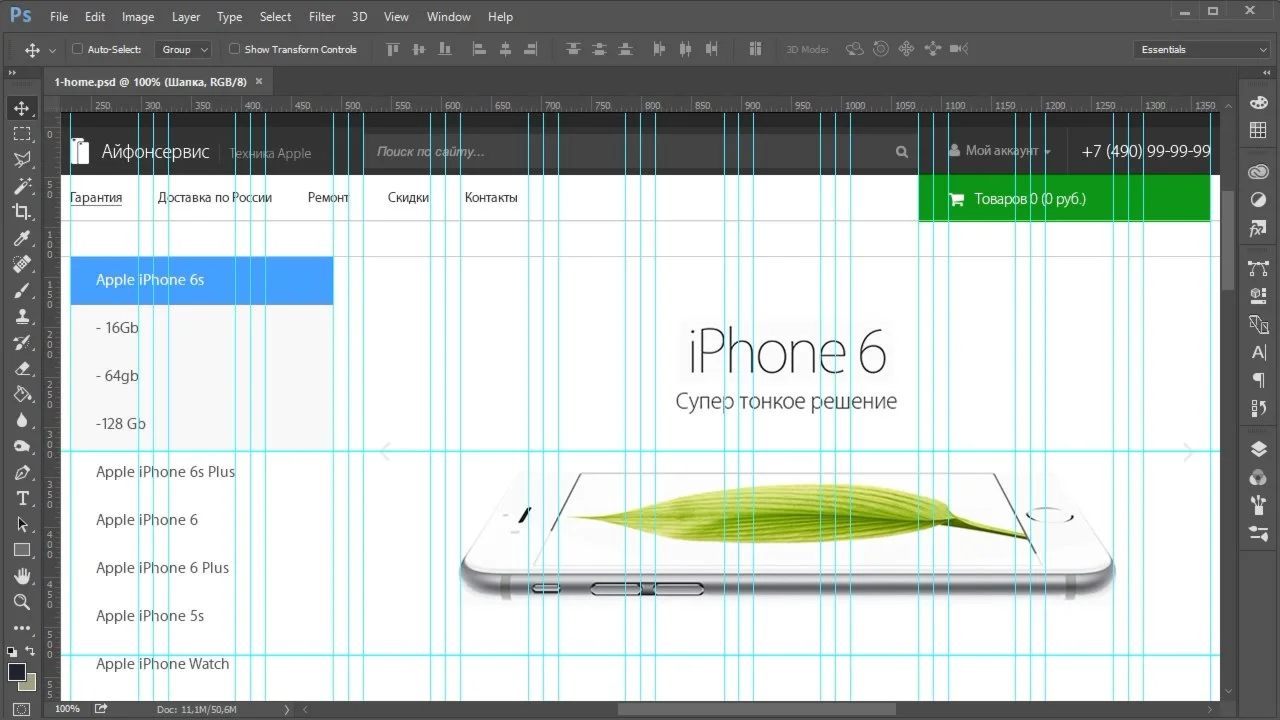Open the Move tool preset picker arrow

coord(52,50)
